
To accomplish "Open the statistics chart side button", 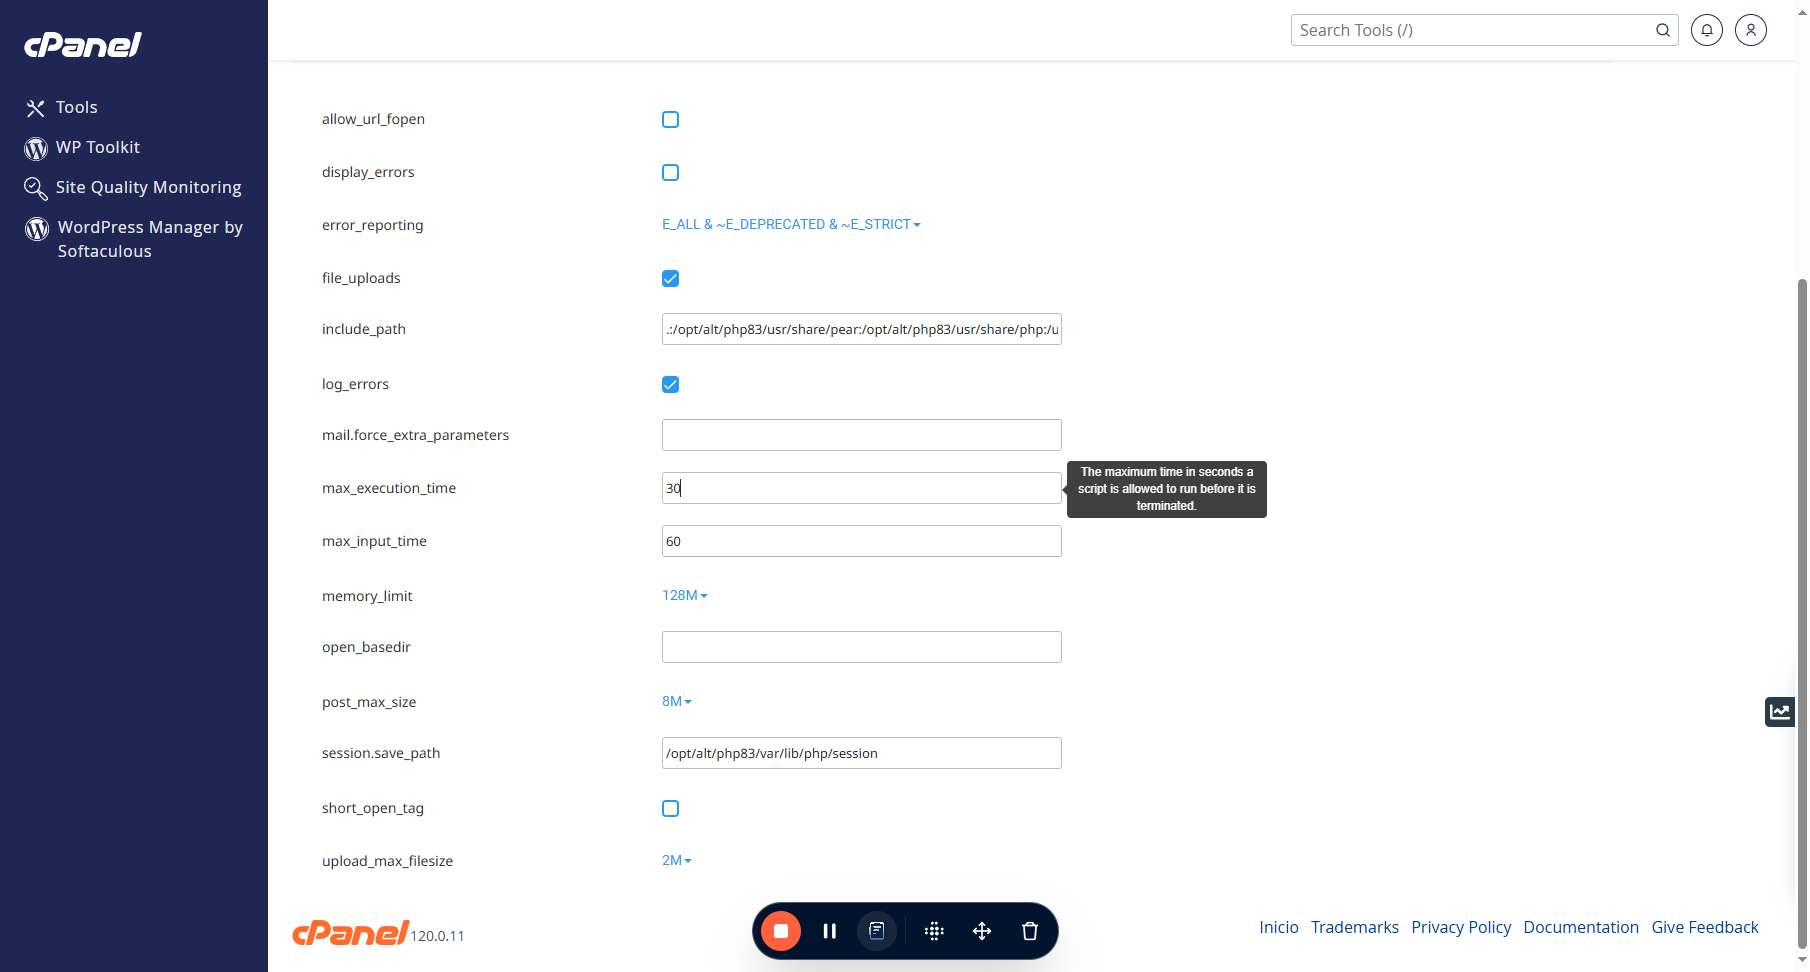I will pos(1780,712).
